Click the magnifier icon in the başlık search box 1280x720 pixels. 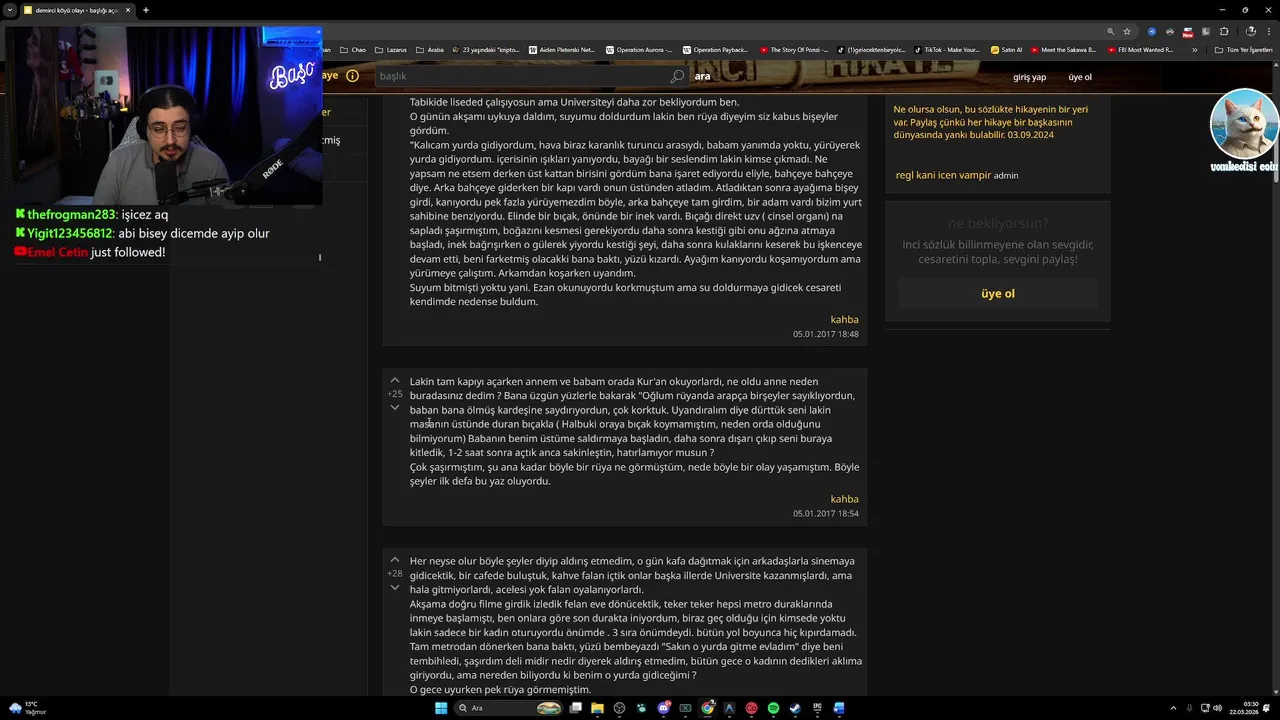pos(677,76)
